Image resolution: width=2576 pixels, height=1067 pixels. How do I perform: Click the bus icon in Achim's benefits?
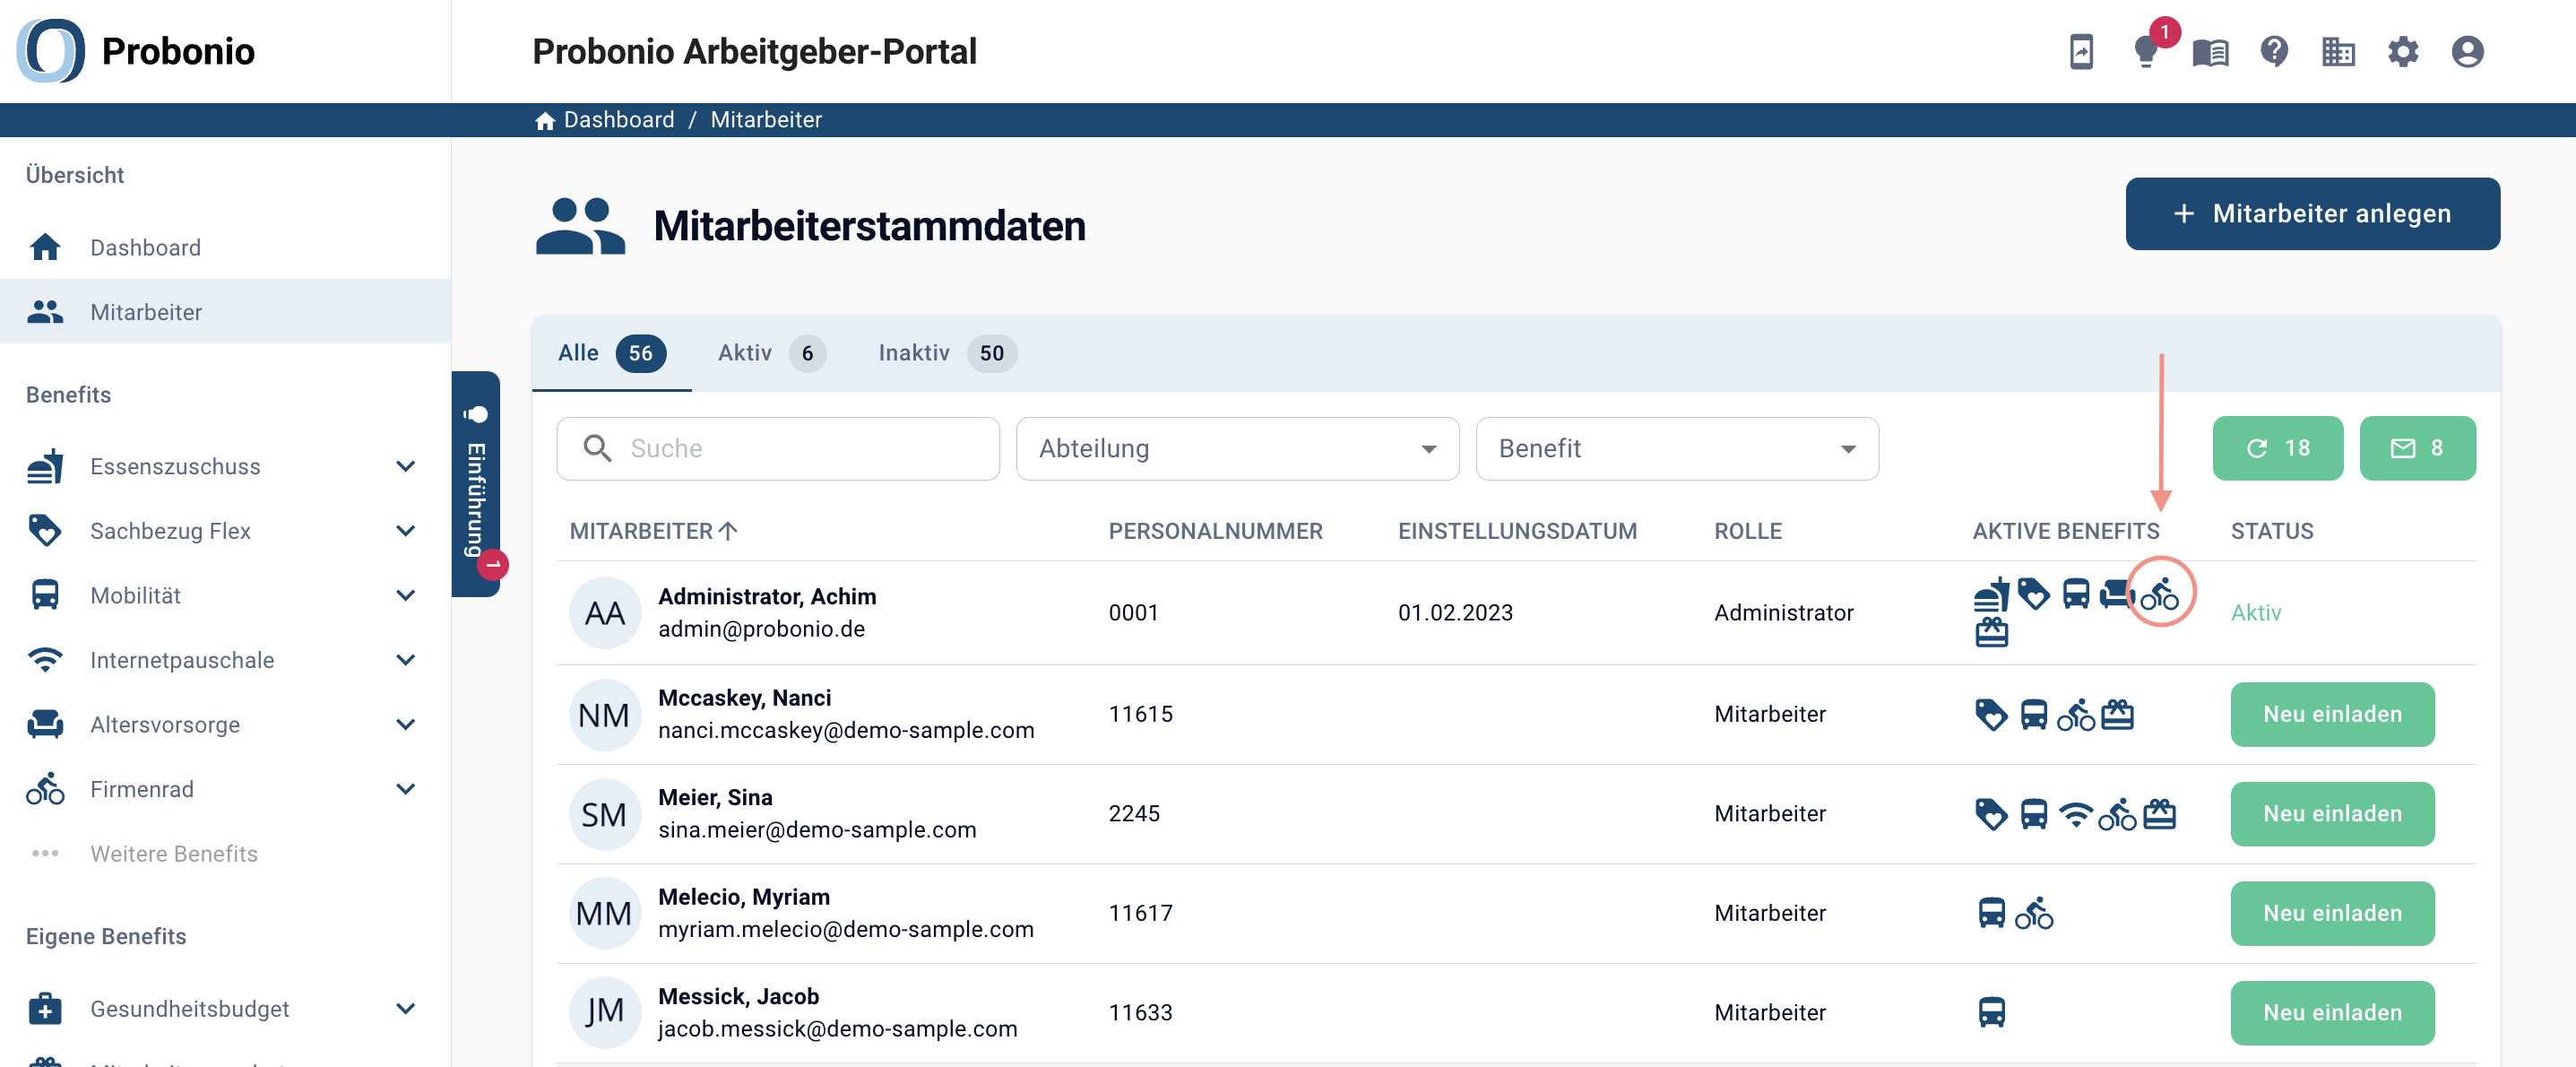tap(2076, 594)
